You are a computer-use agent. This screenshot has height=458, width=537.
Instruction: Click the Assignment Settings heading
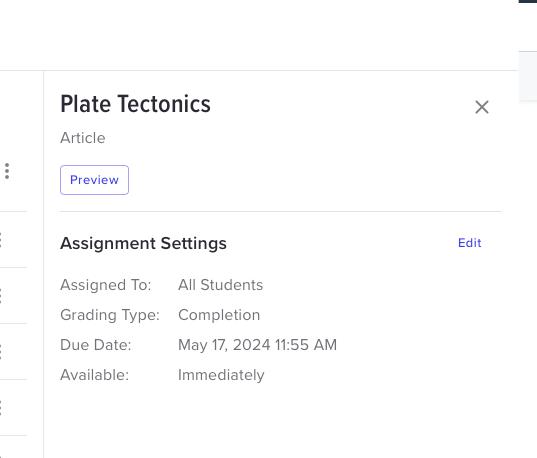tap(143, 244)
